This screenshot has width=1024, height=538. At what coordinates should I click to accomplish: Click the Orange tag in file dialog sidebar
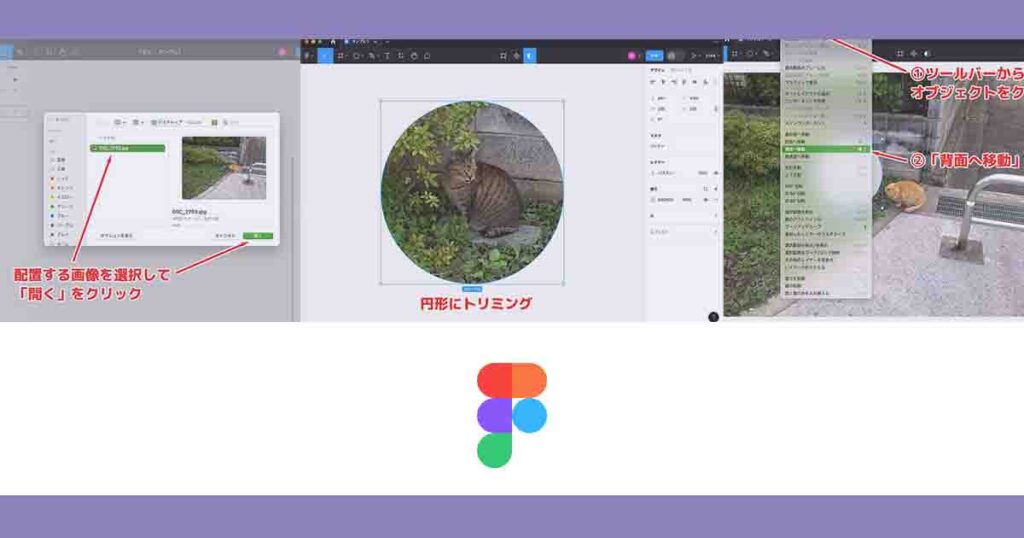pyautogui.click(x=62, y=188)
